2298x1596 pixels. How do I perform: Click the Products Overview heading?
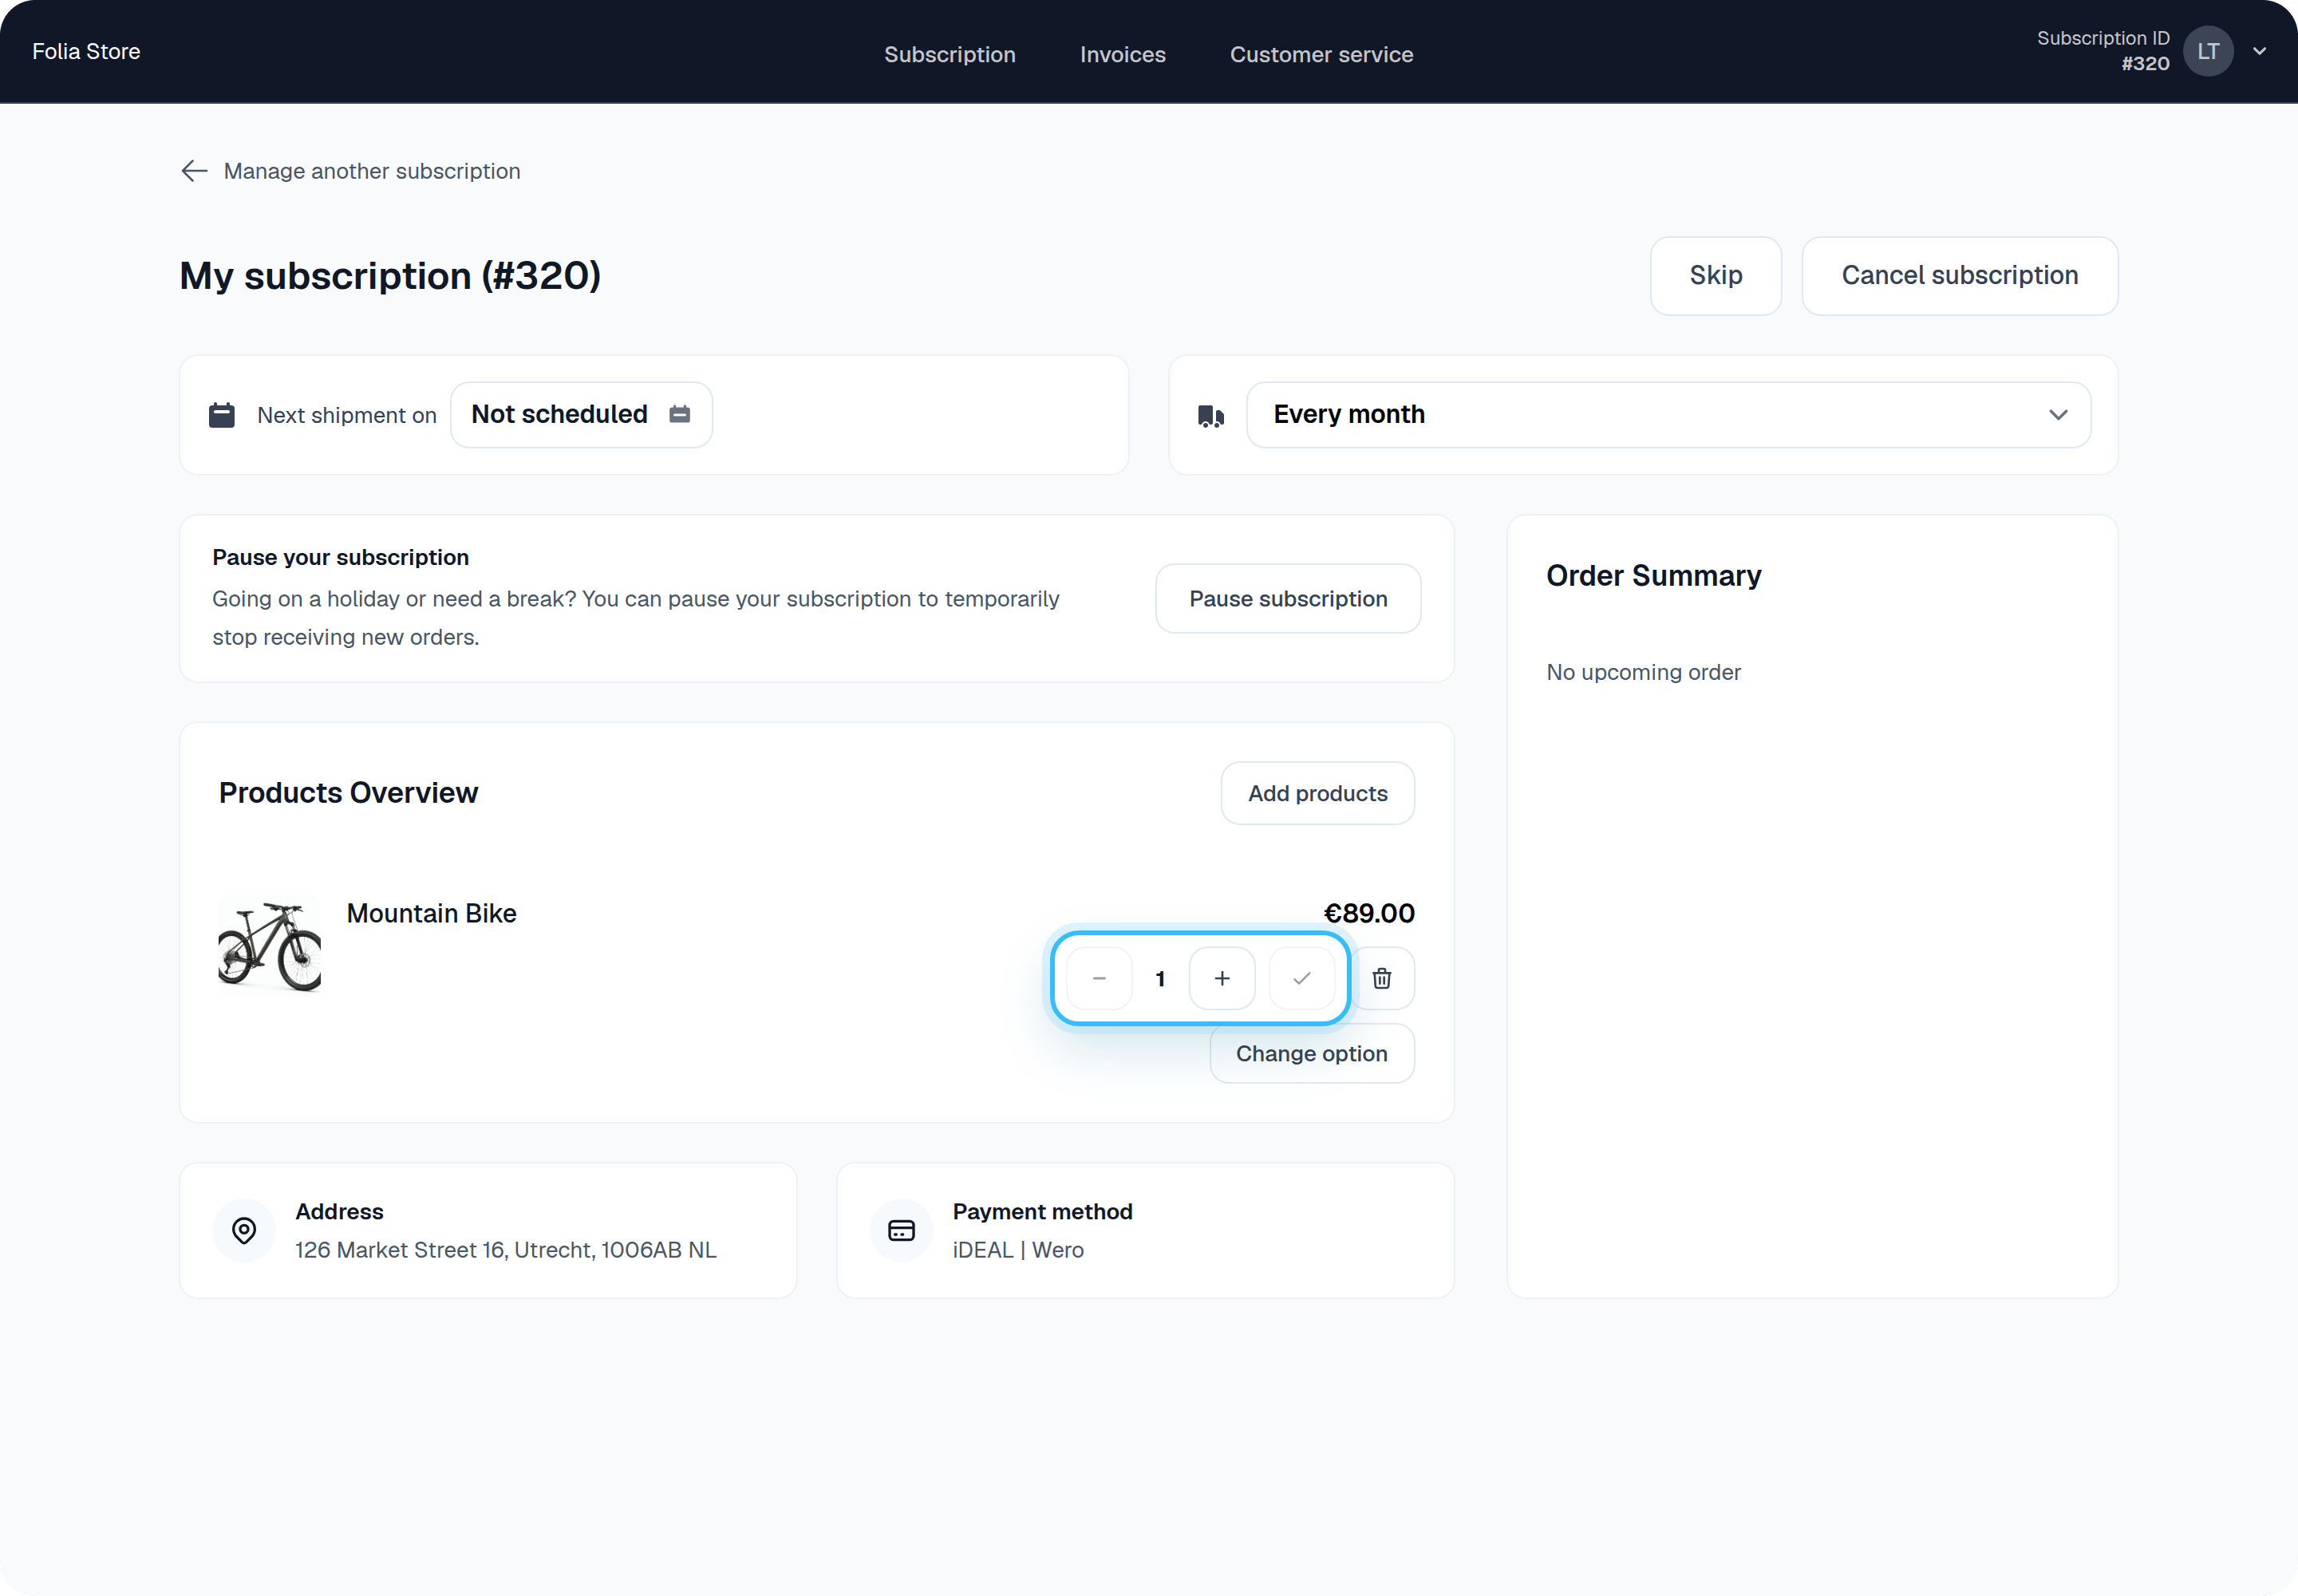click(348, 793)
